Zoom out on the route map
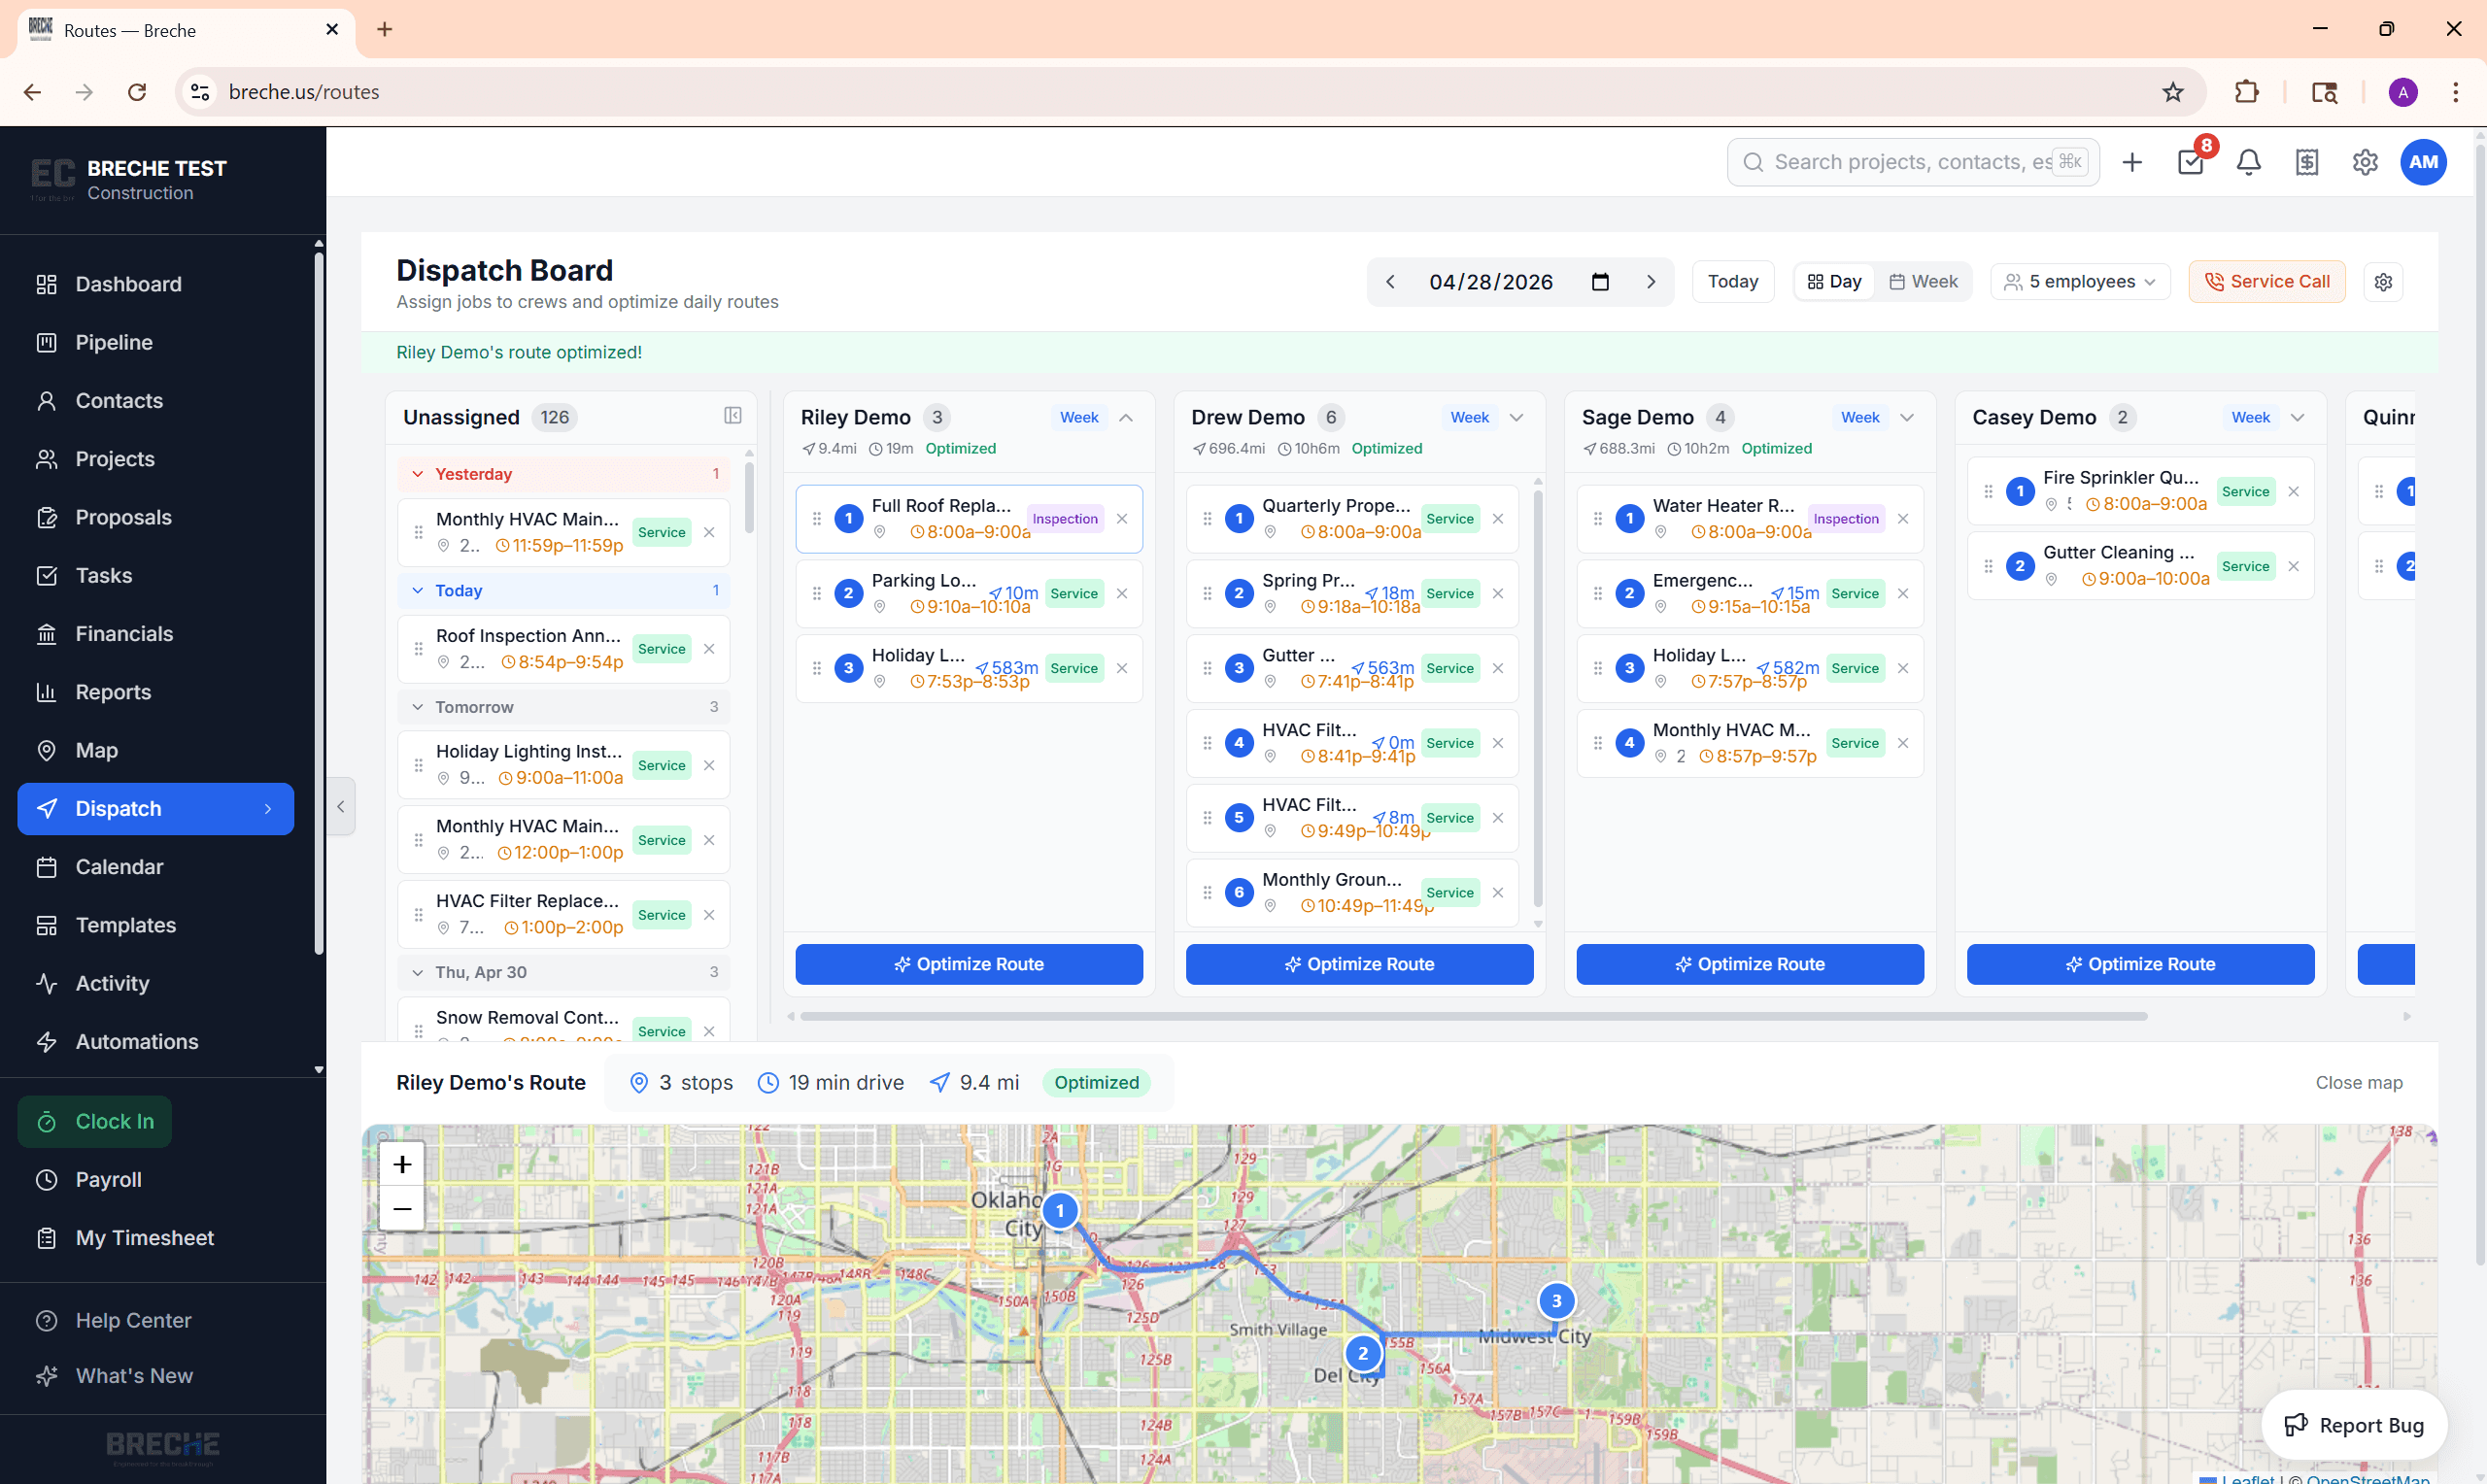The height and width of the screenshot is (1484, 2487). (402, 1209)
